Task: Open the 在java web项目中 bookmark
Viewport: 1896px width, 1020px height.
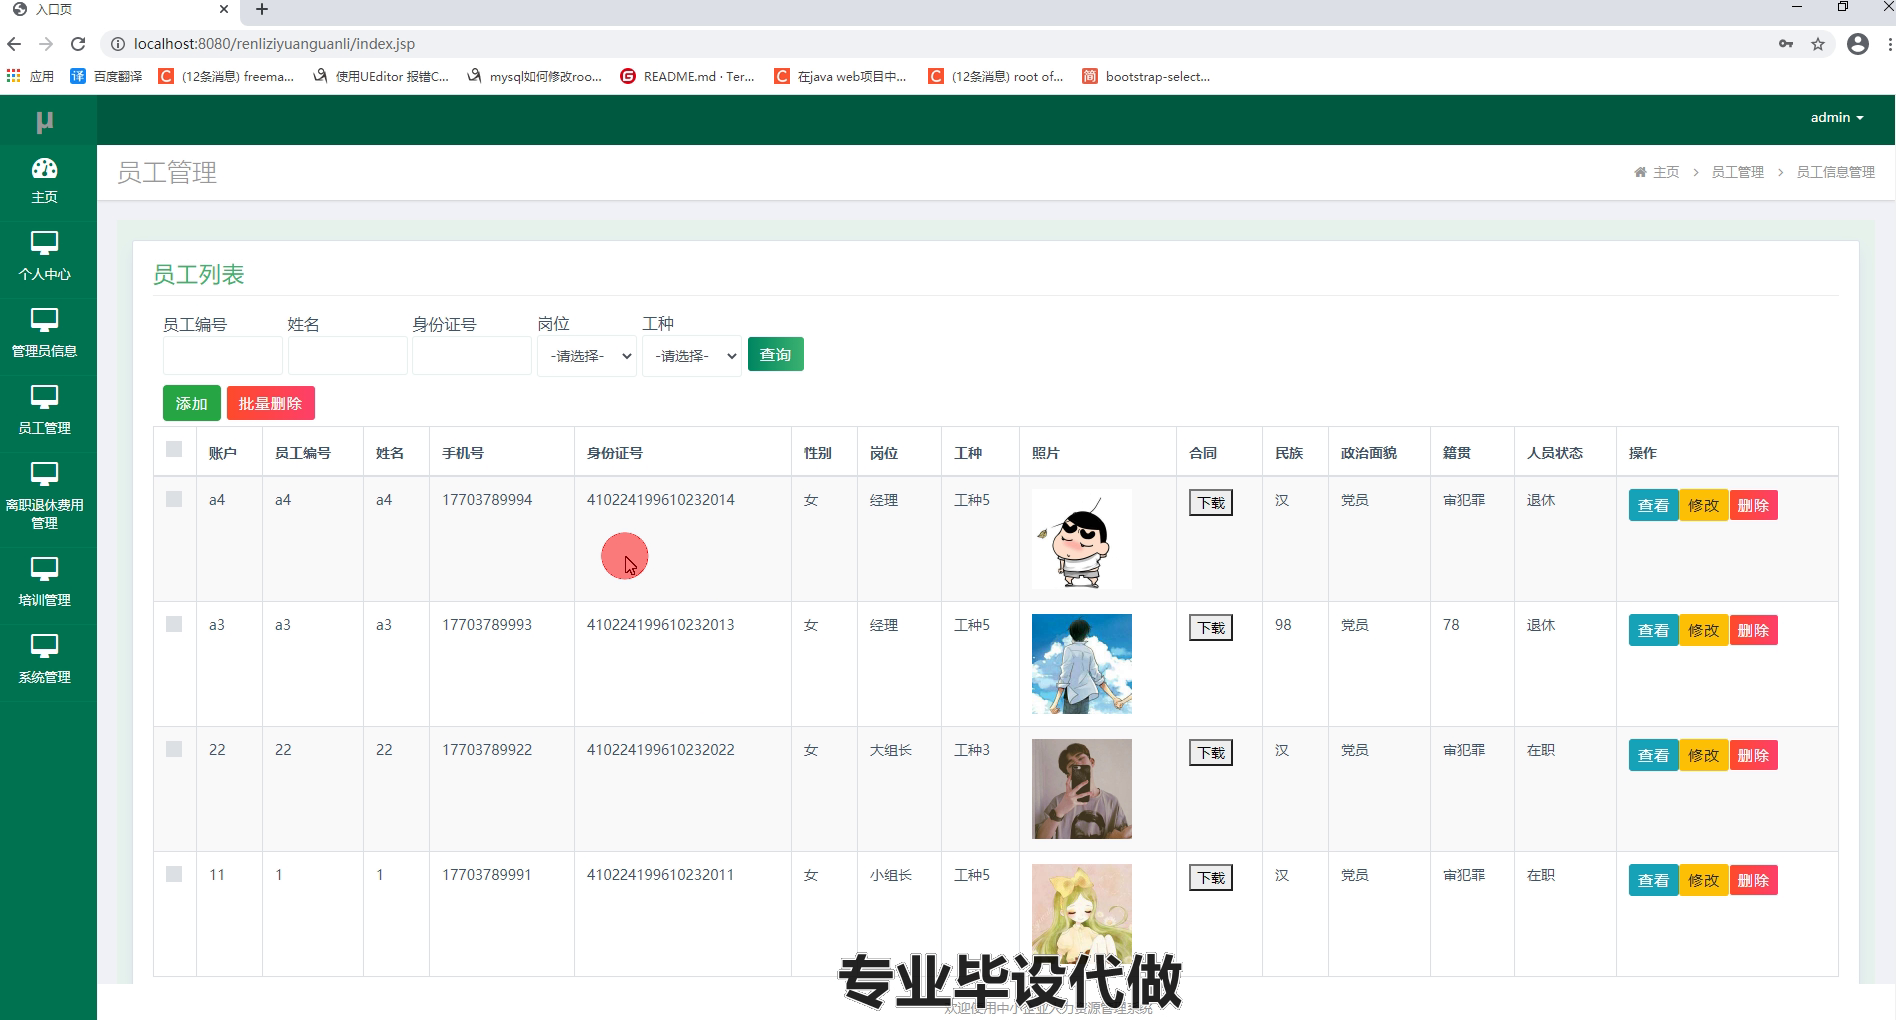Action: tap(840, 76)
